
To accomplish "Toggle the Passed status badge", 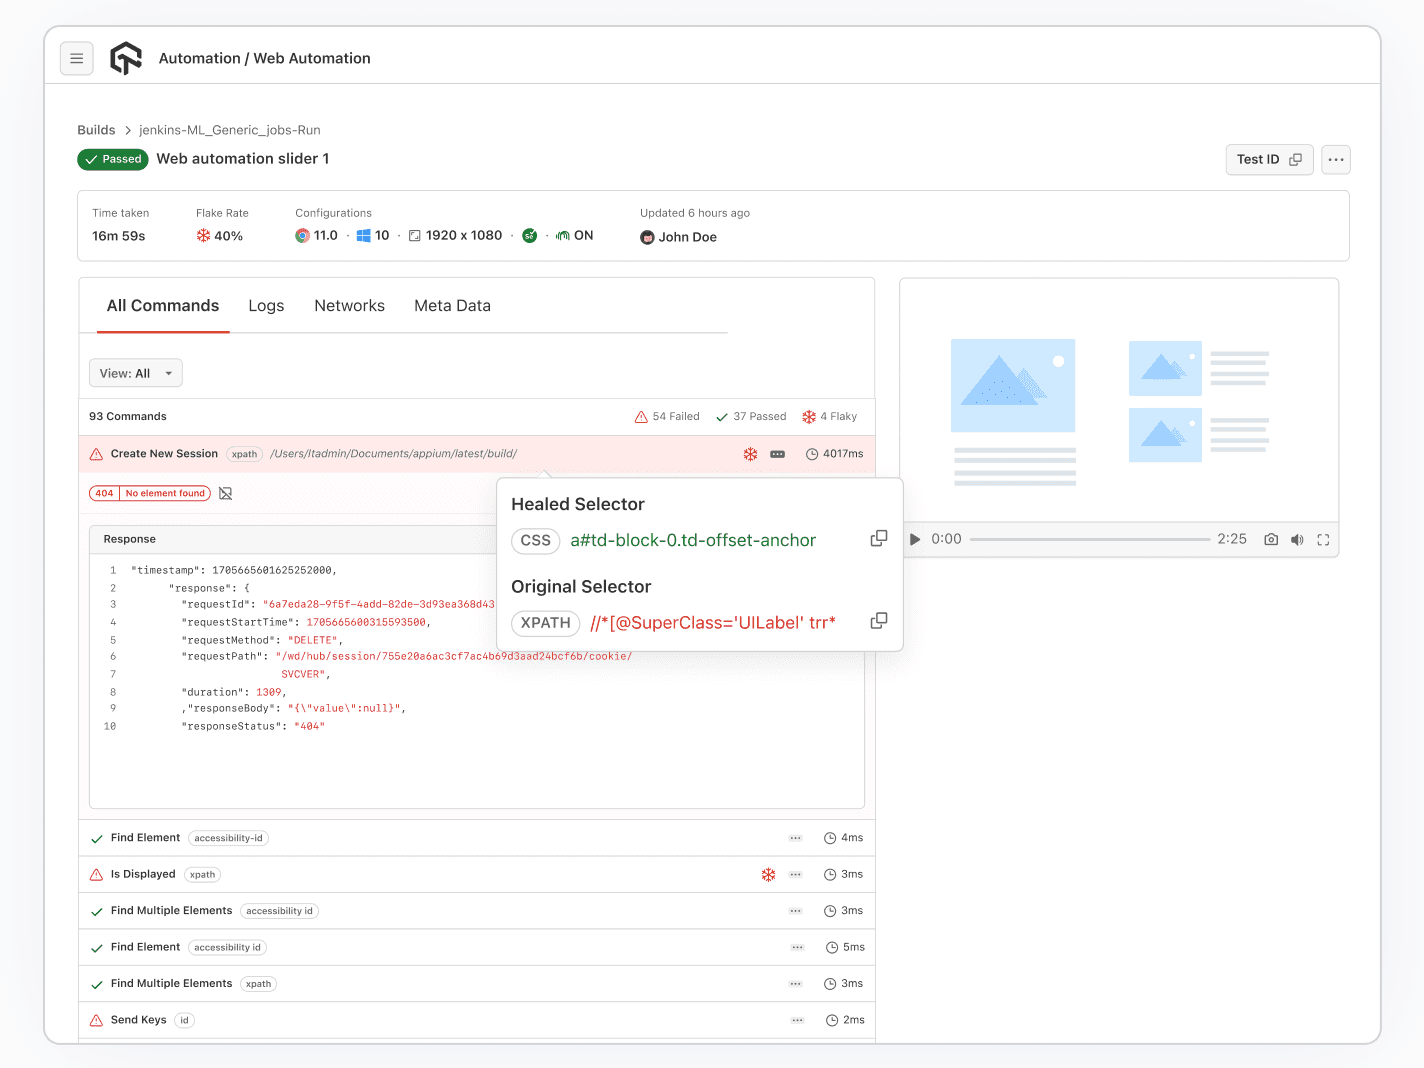I will 112,159.
